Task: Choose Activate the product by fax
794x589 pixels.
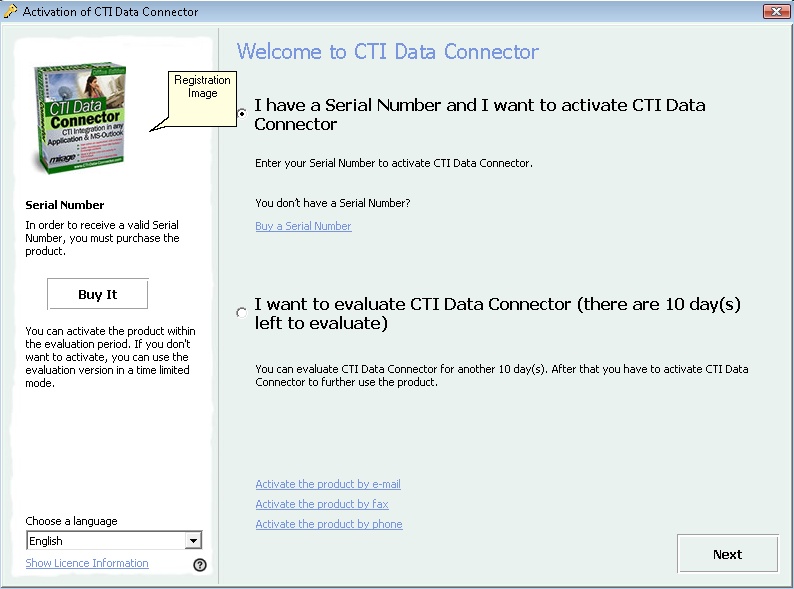Action: 321,504
